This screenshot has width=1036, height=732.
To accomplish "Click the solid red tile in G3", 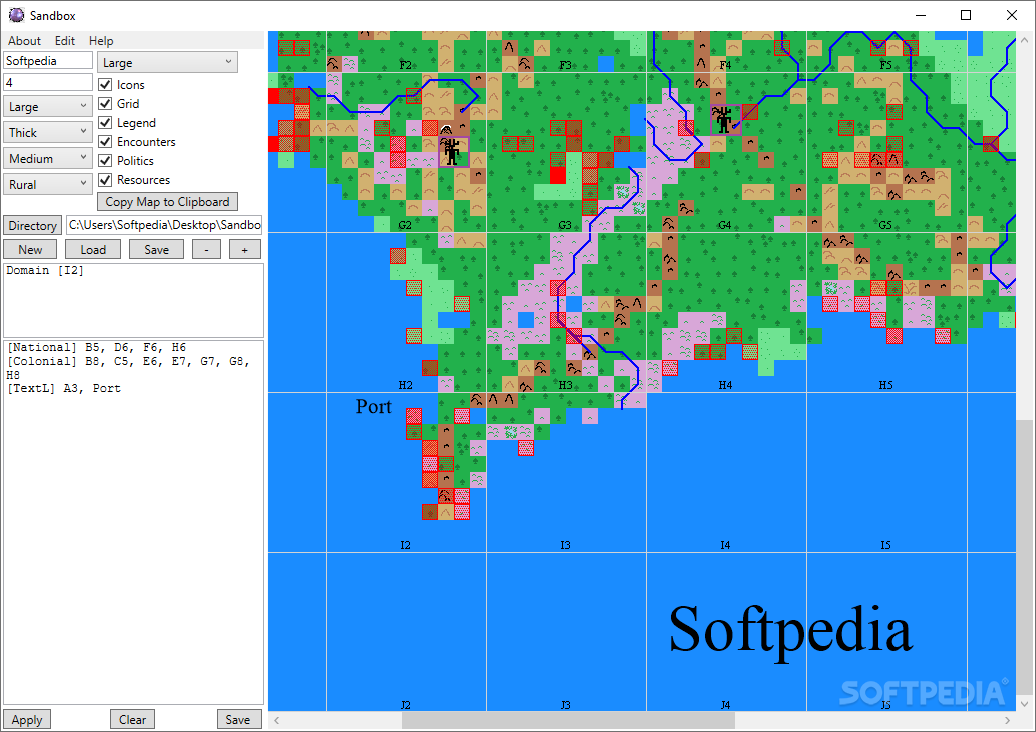I will (x=558, y=175).
